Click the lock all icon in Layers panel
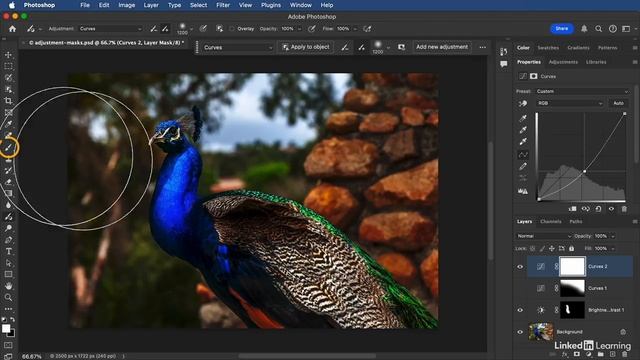 pyautogui.click(x=571, y=248)
